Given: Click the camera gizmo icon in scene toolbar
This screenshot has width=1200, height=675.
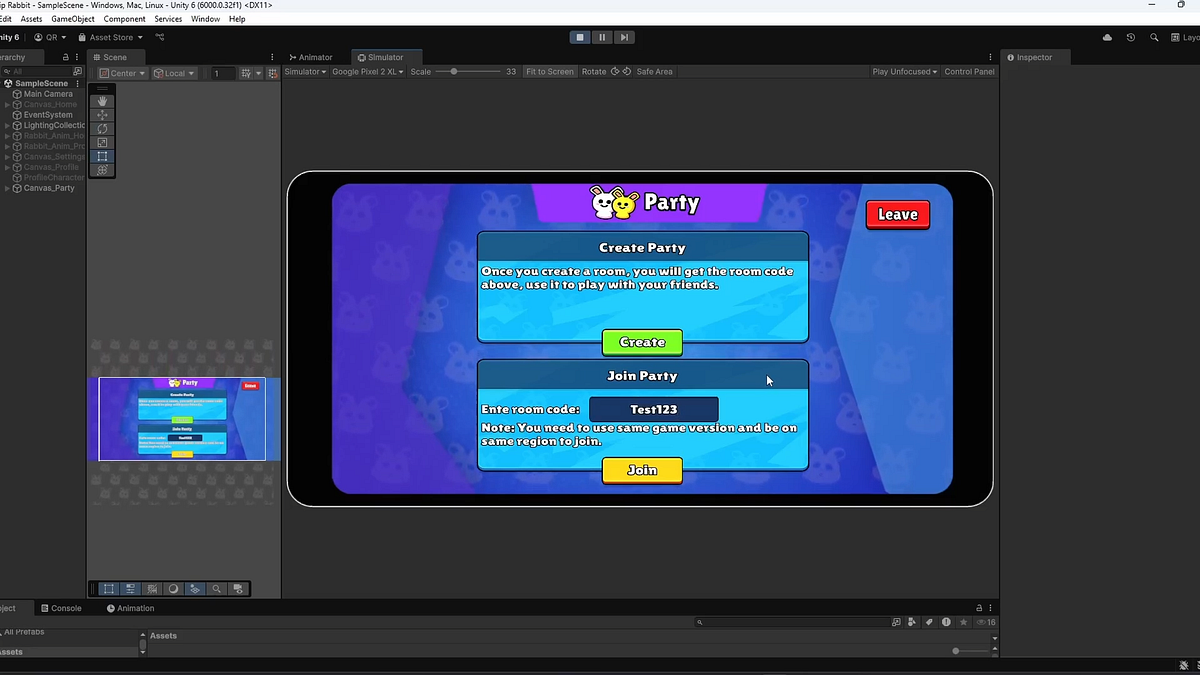Looking at the screenshot, I should (238, 588).
